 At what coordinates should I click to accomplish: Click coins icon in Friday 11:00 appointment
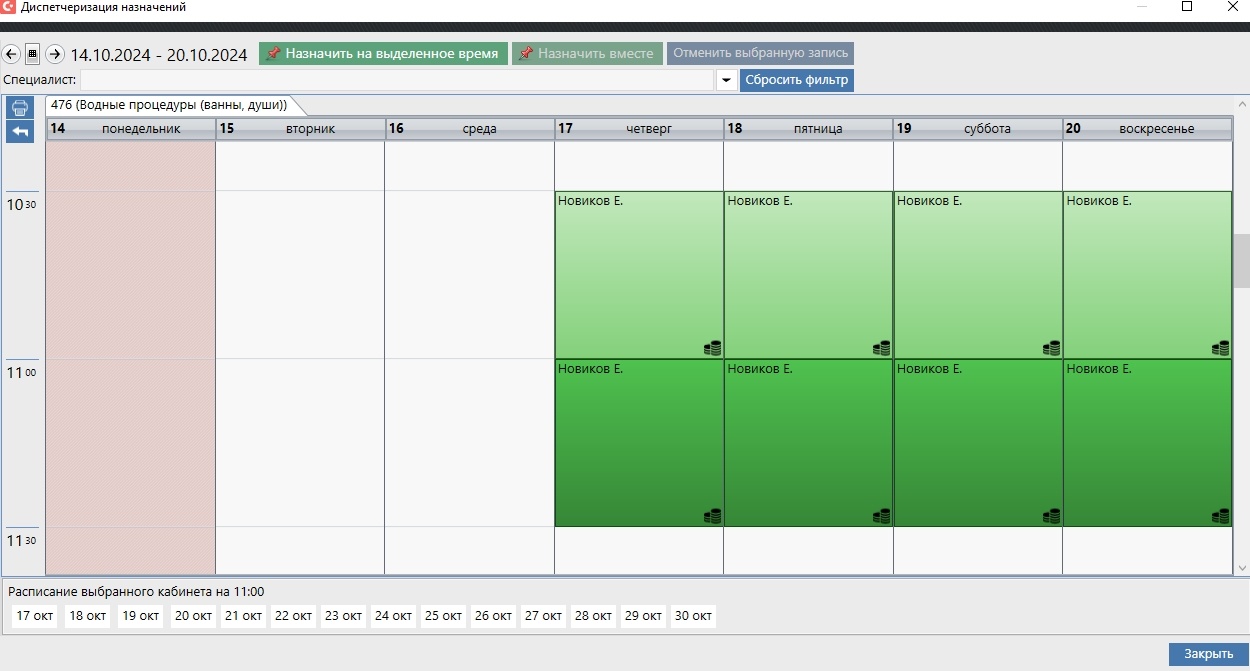point(881,516)
